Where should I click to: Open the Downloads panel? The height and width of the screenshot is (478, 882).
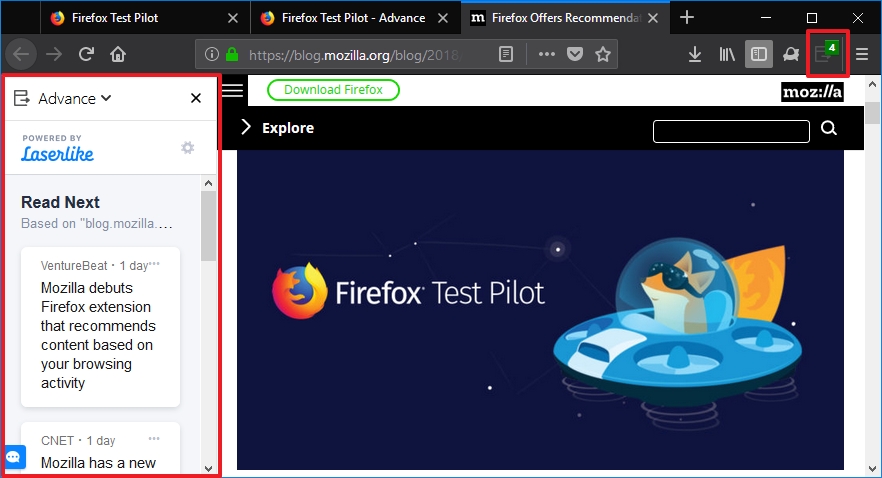(695, 55)
